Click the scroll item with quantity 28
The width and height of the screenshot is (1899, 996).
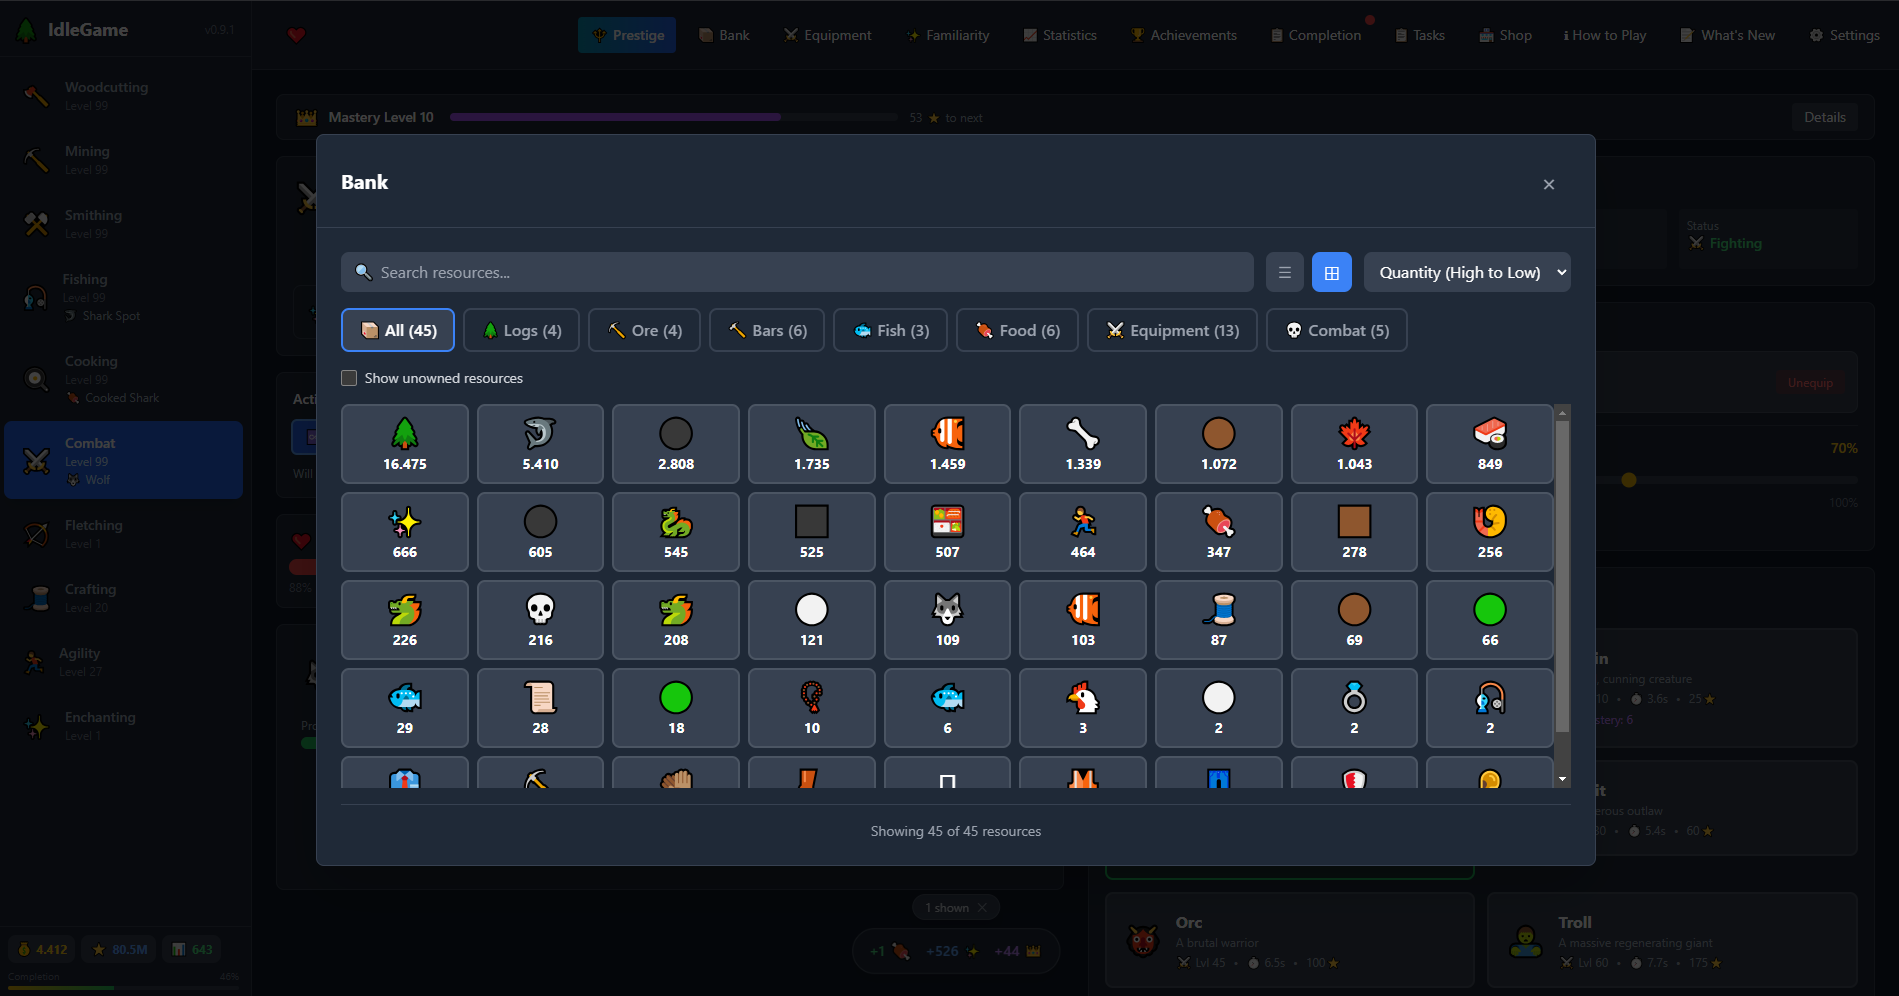pyautogui.click(x=540, y=708)
